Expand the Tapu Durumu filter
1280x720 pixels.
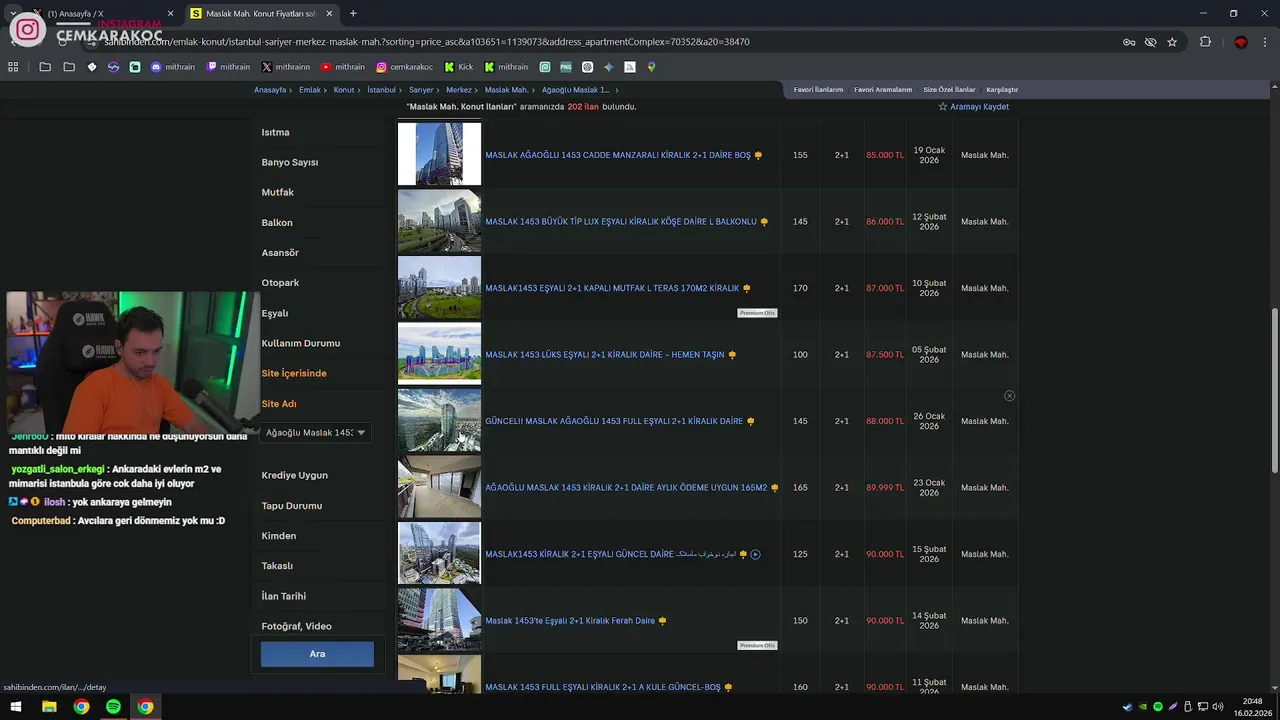click(x=292, y=505)
